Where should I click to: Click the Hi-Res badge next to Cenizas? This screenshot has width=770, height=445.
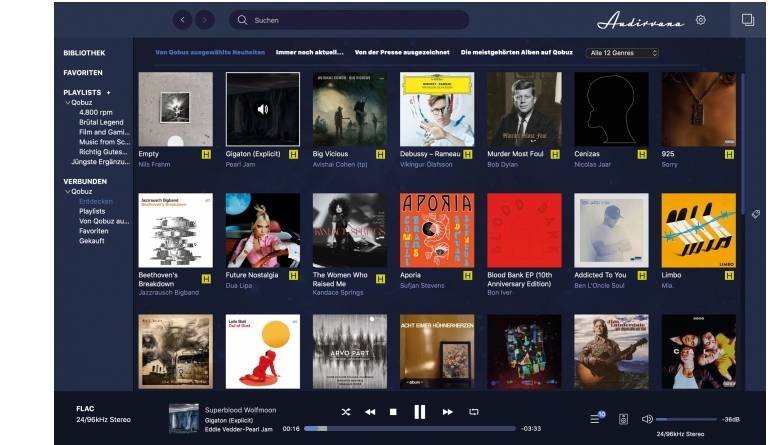[642, 155]
